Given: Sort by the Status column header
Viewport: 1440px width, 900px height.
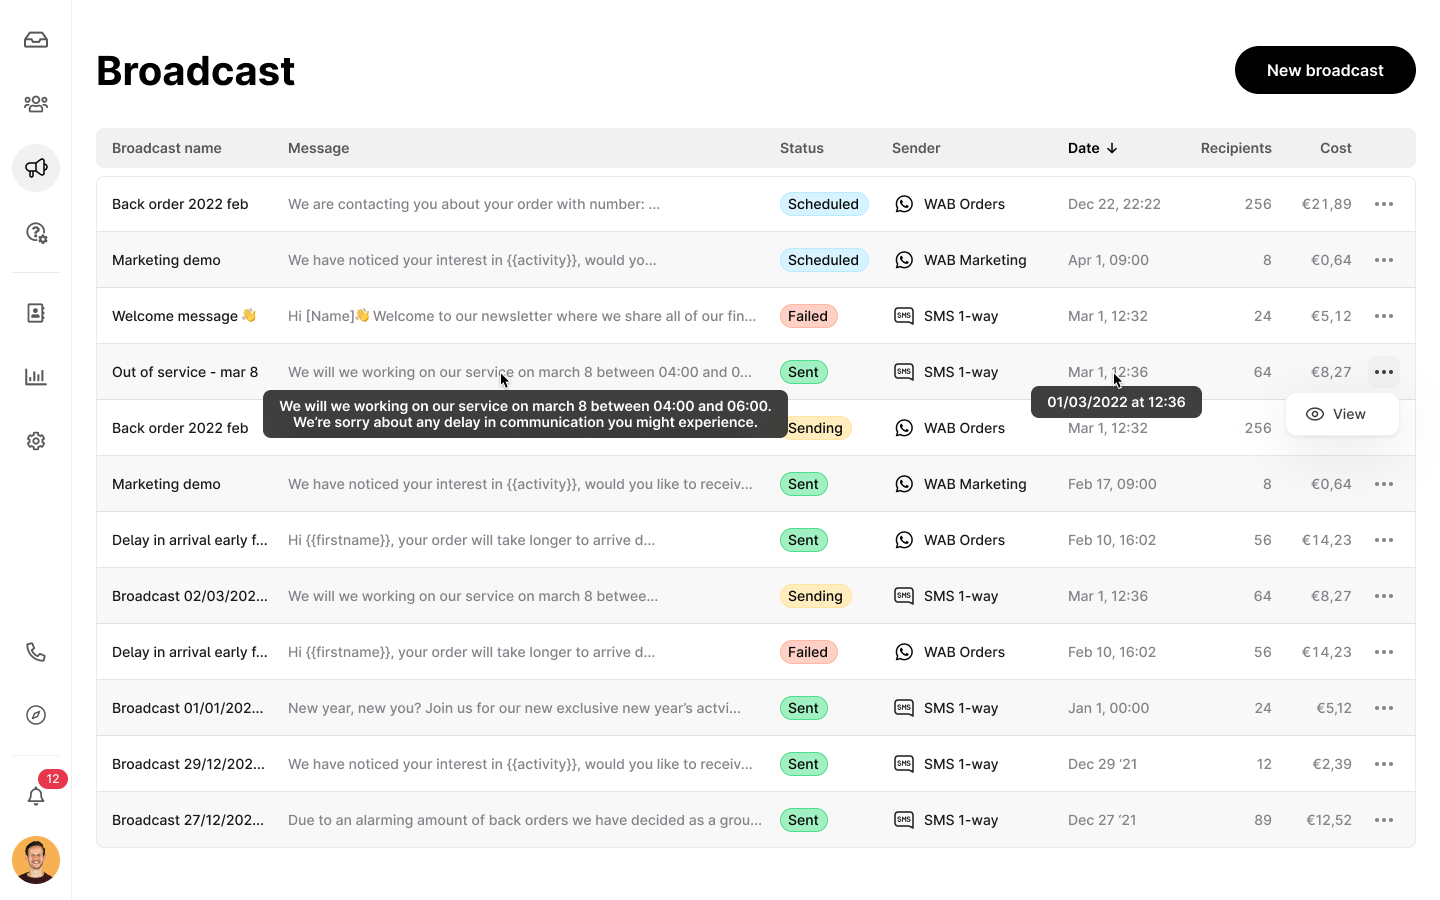Looking at the screenshot, I should (801, 148).
